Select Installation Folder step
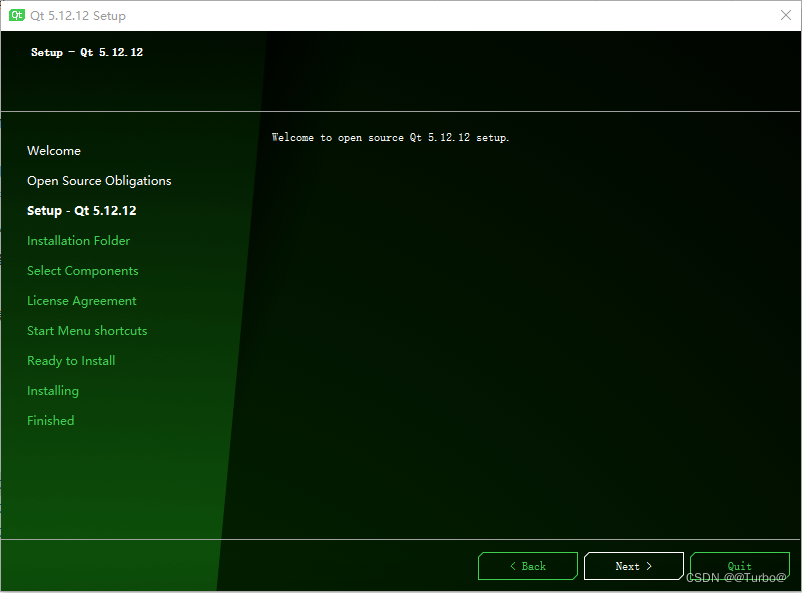Screen dimensions: 802x593 coord(78,241)
